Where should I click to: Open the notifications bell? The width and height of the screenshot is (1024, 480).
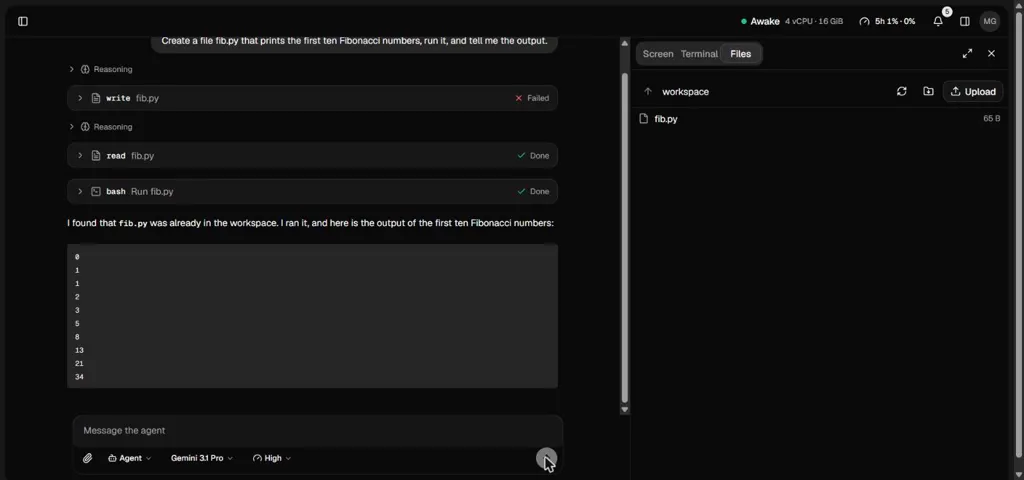938,22
